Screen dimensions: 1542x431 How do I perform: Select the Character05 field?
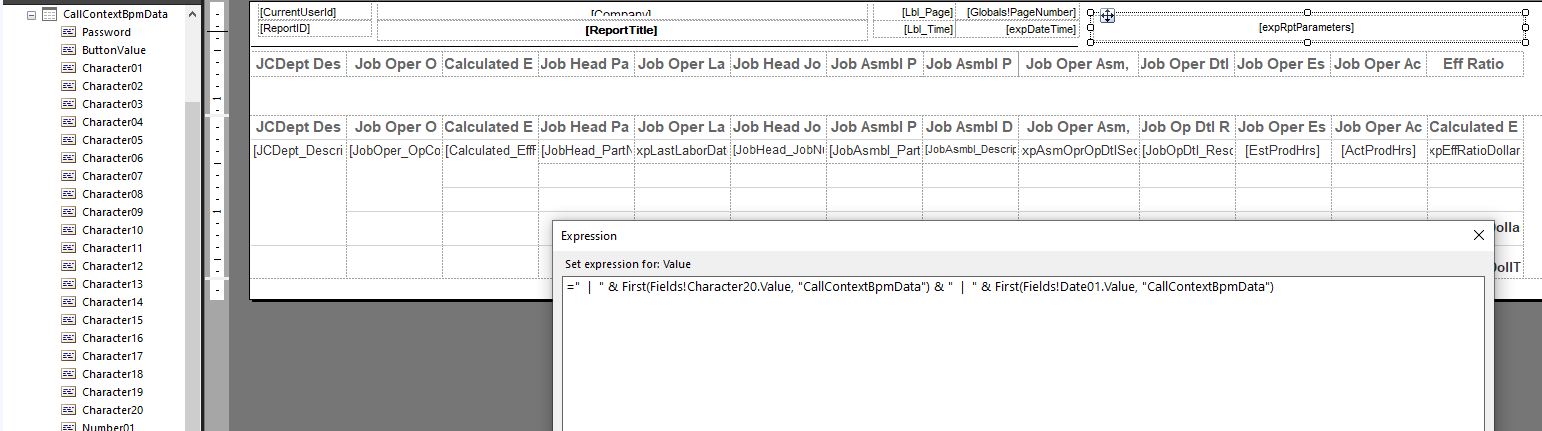click(112, 140)
